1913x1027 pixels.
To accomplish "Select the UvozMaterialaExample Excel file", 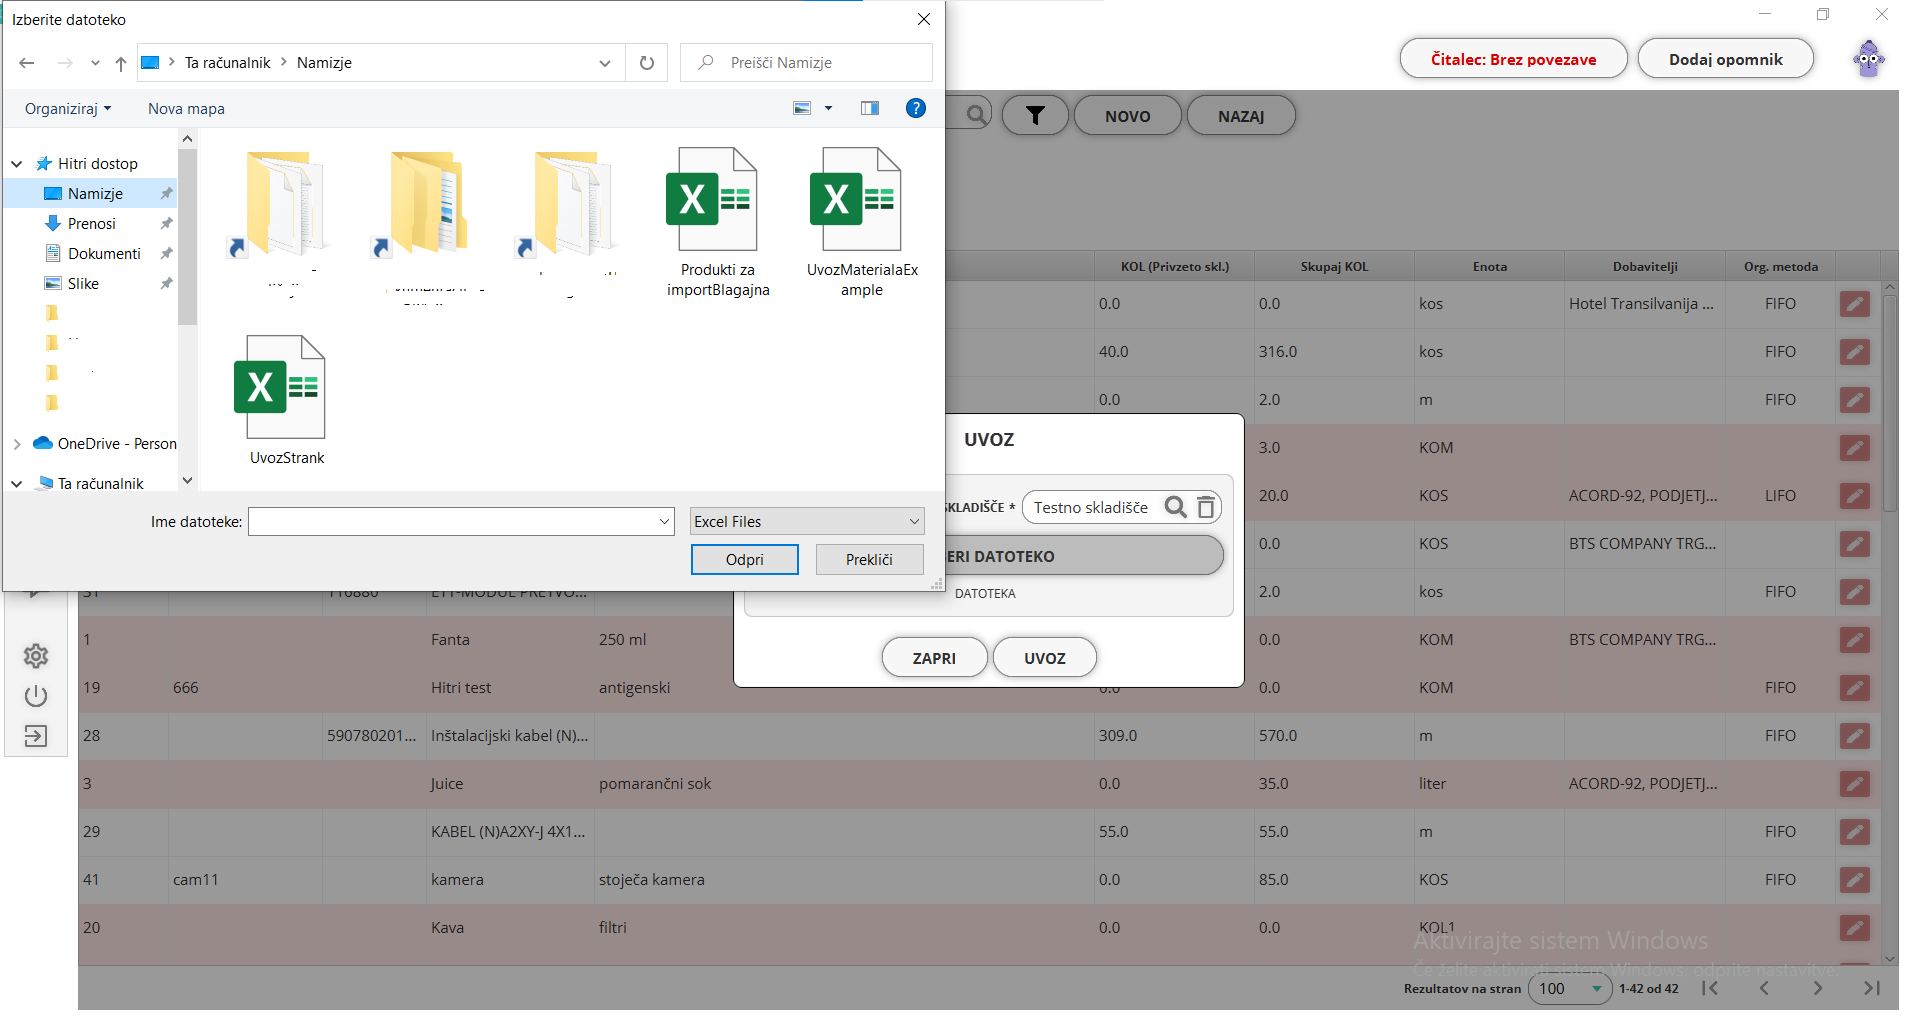I will tap(862, 223).
